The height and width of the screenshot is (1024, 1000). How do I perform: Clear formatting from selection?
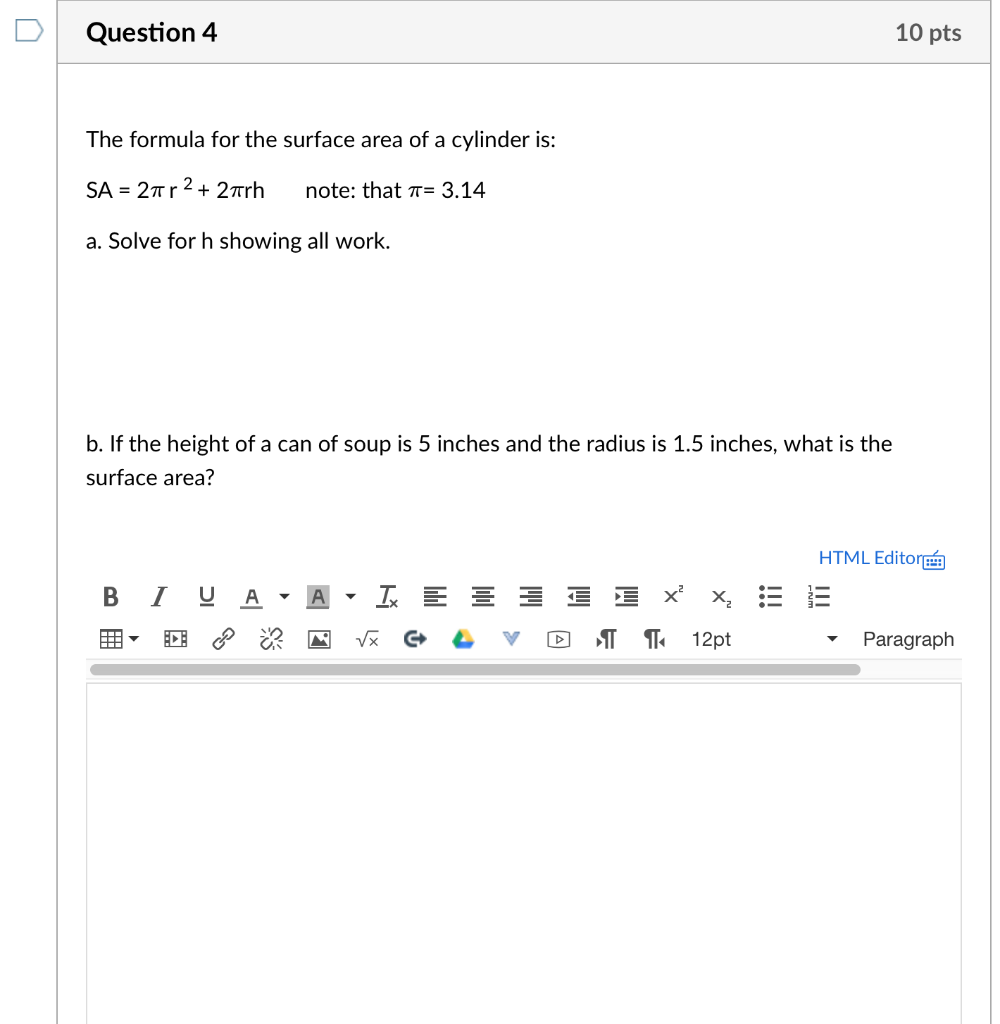387,596
